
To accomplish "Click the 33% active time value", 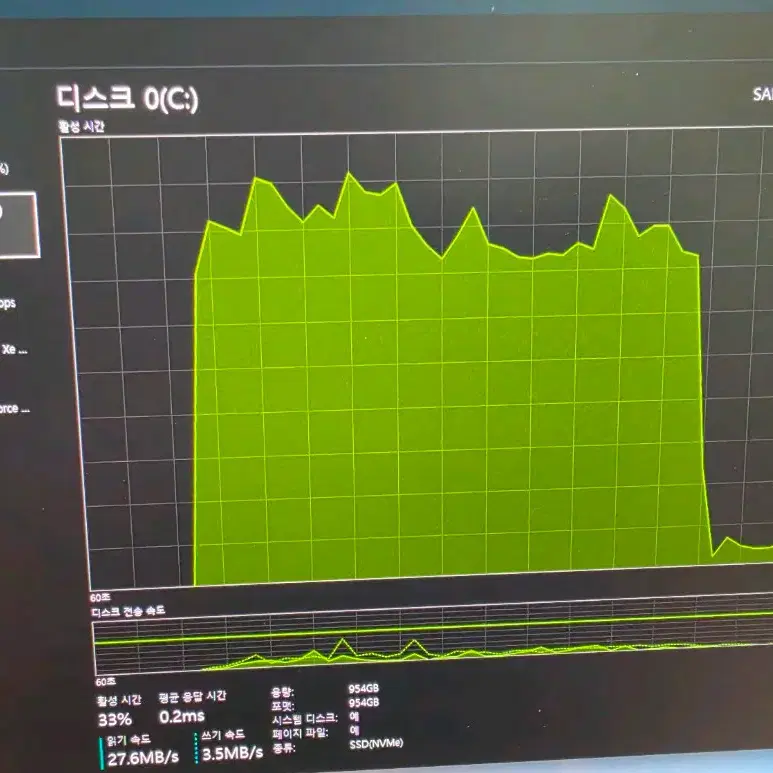I will coord(115,720).
